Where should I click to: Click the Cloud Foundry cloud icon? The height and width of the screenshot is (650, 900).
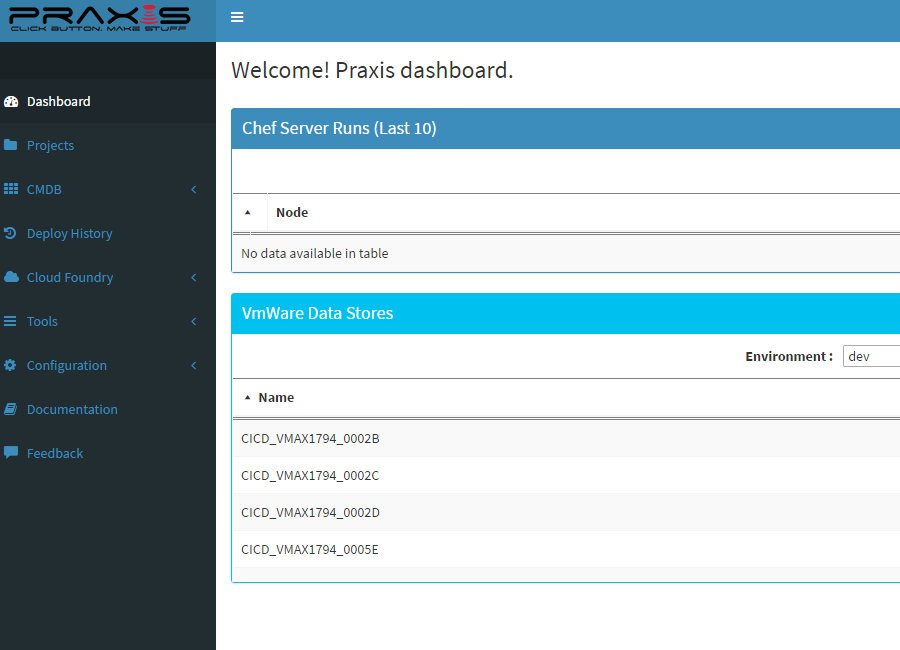(x=11, y=277)
